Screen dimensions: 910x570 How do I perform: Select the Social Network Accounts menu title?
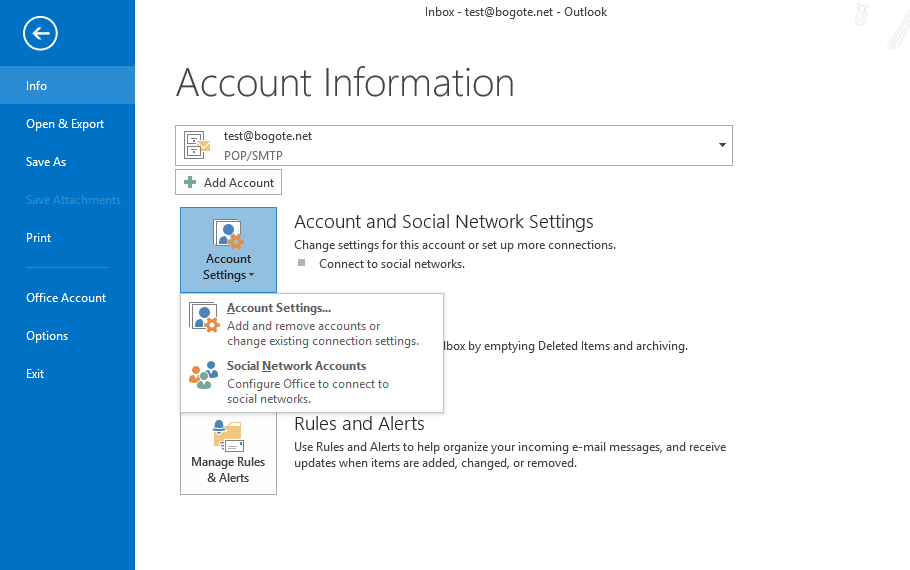pos(296,366)
